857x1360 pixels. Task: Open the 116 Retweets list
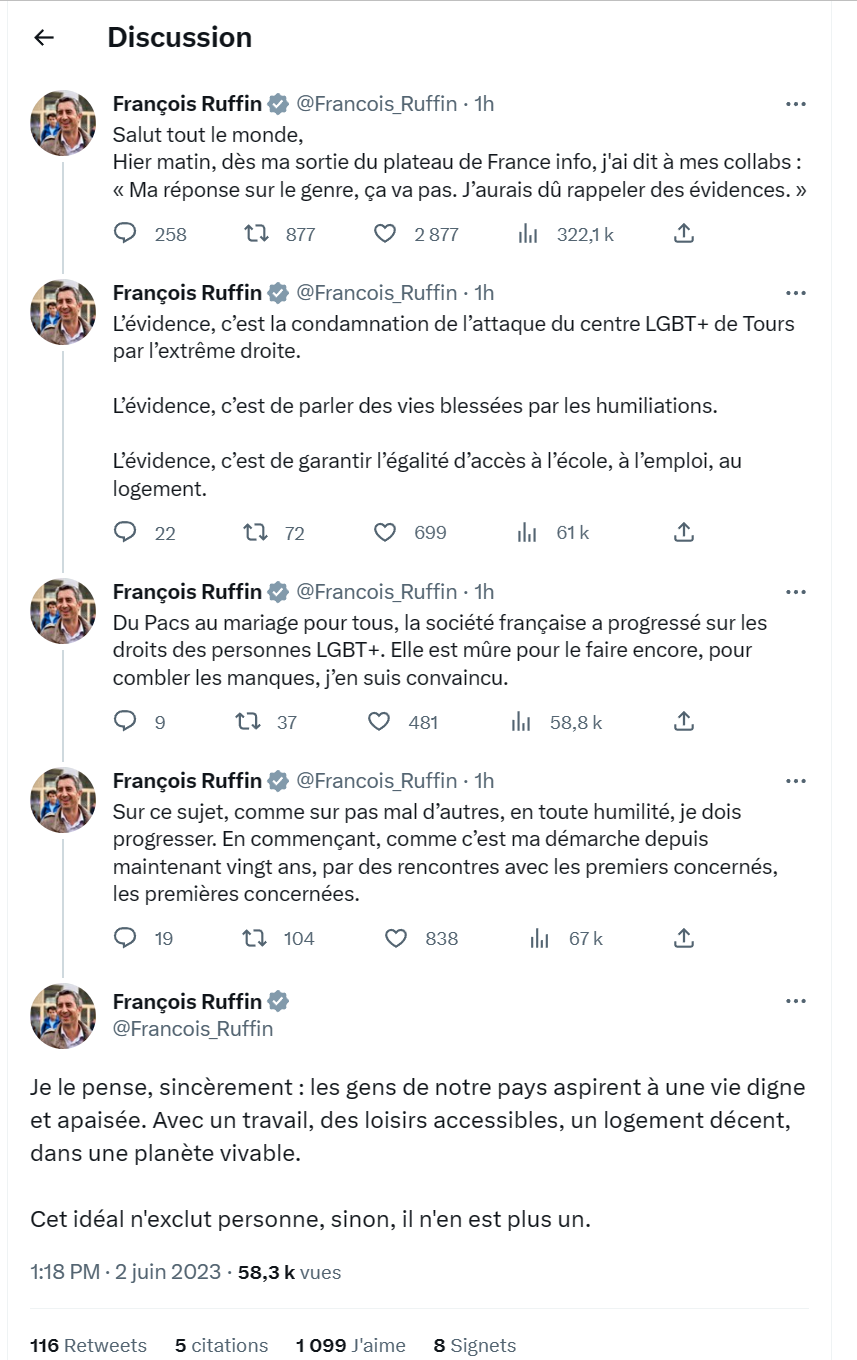click(x=88, y=1345)
